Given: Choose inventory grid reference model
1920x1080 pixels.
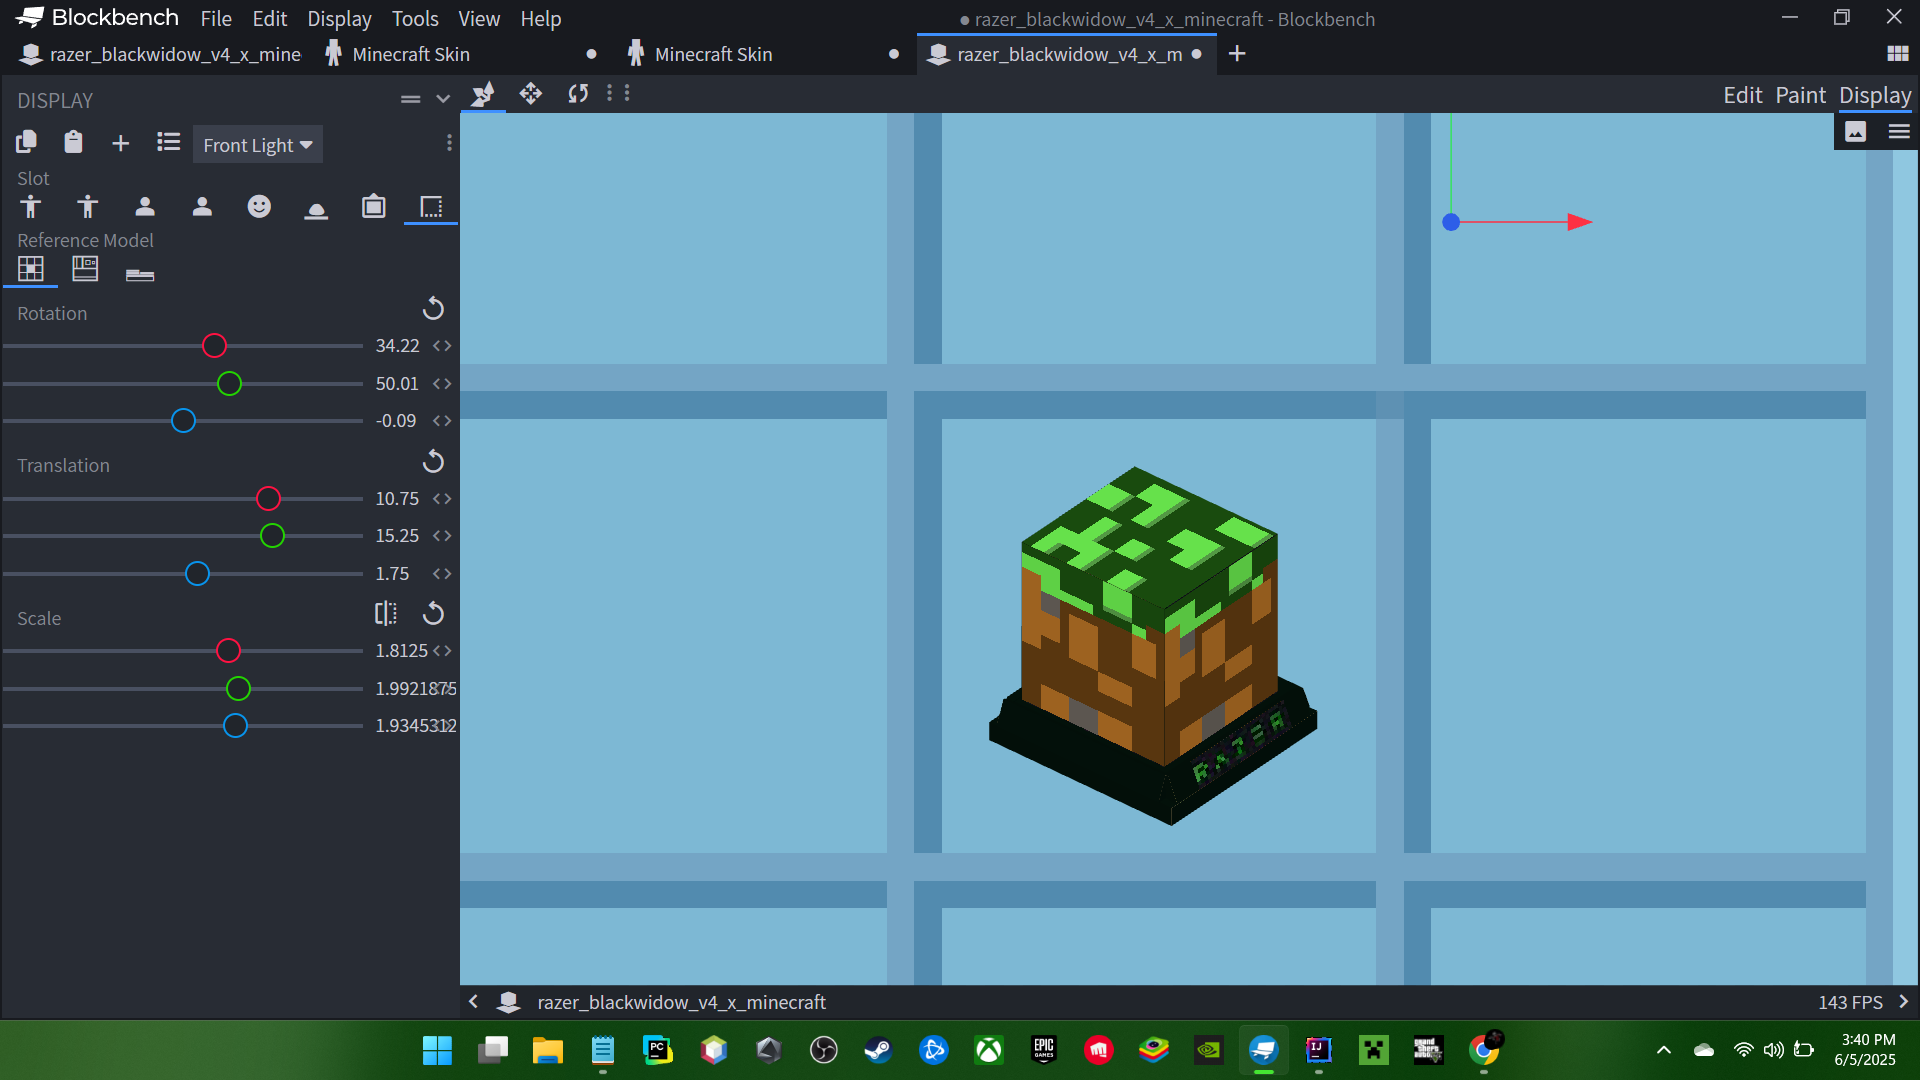Looking at the screenshot, I should point(31,269).
